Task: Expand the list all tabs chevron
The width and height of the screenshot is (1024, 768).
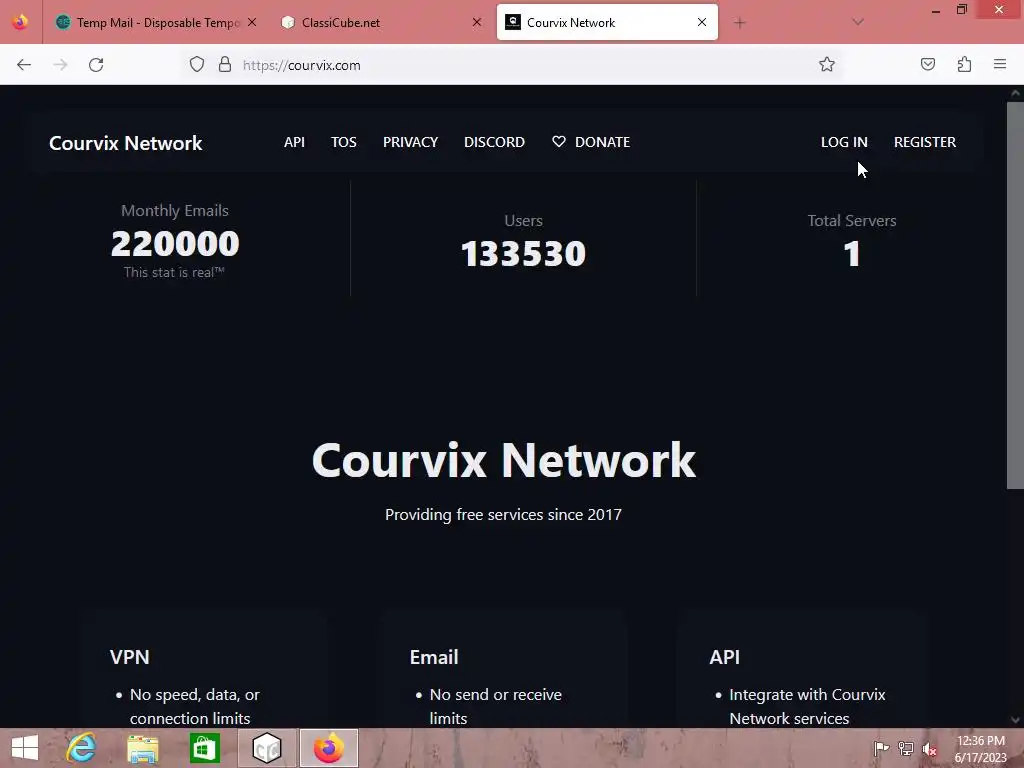Action: click(x=858, y=22)
